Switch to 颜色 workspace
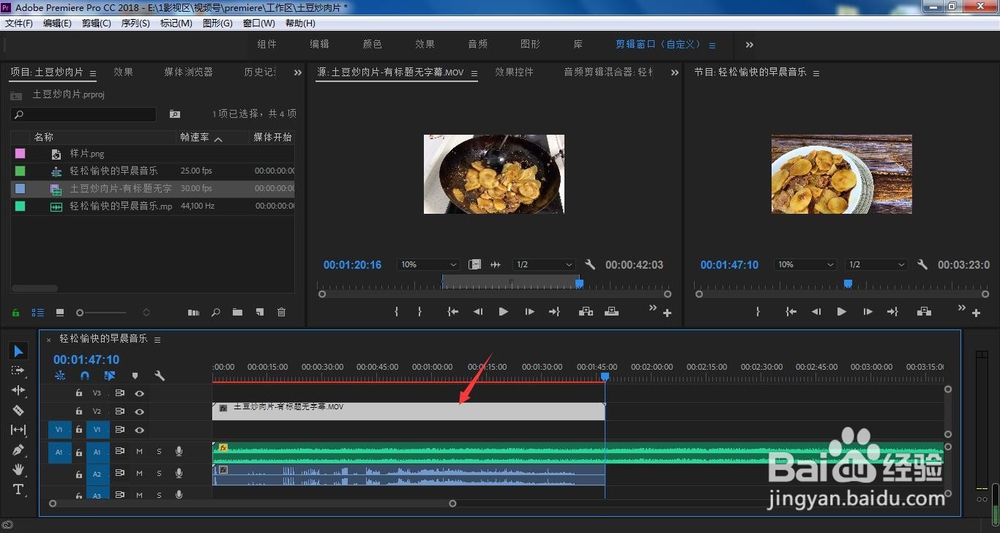This screenshot has height=533, width=1000. click(372, 44)
